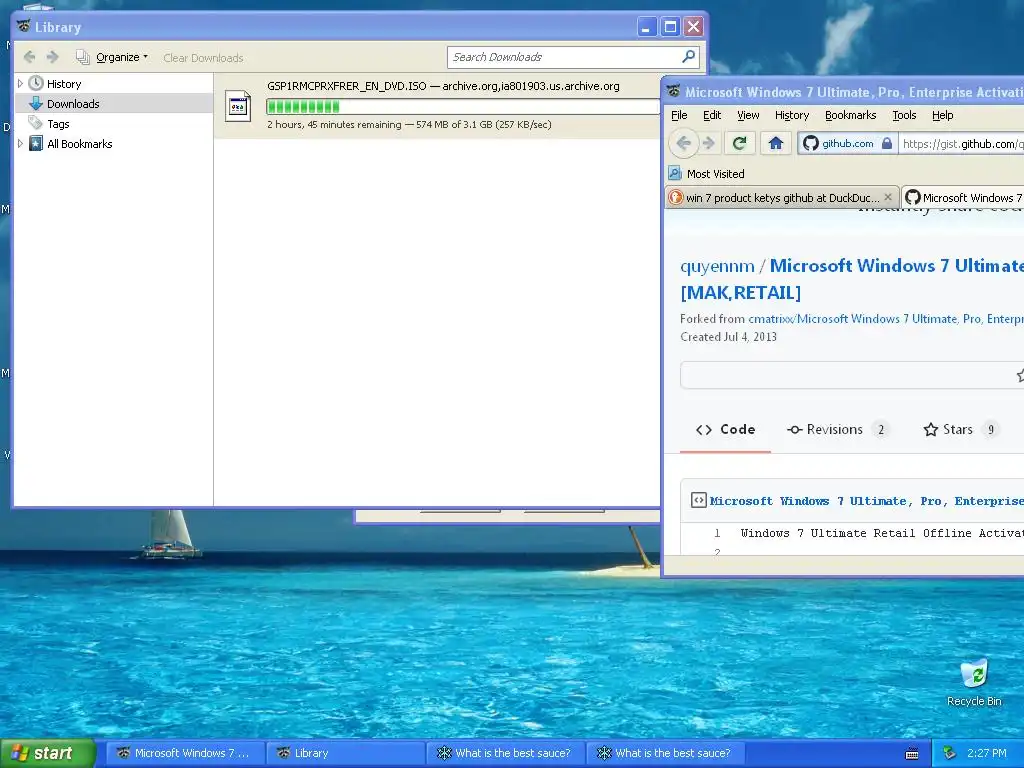Click the on-screen keyboard tray icon
The width and height of the screenshot is (1024, 768).
[912, 754]
